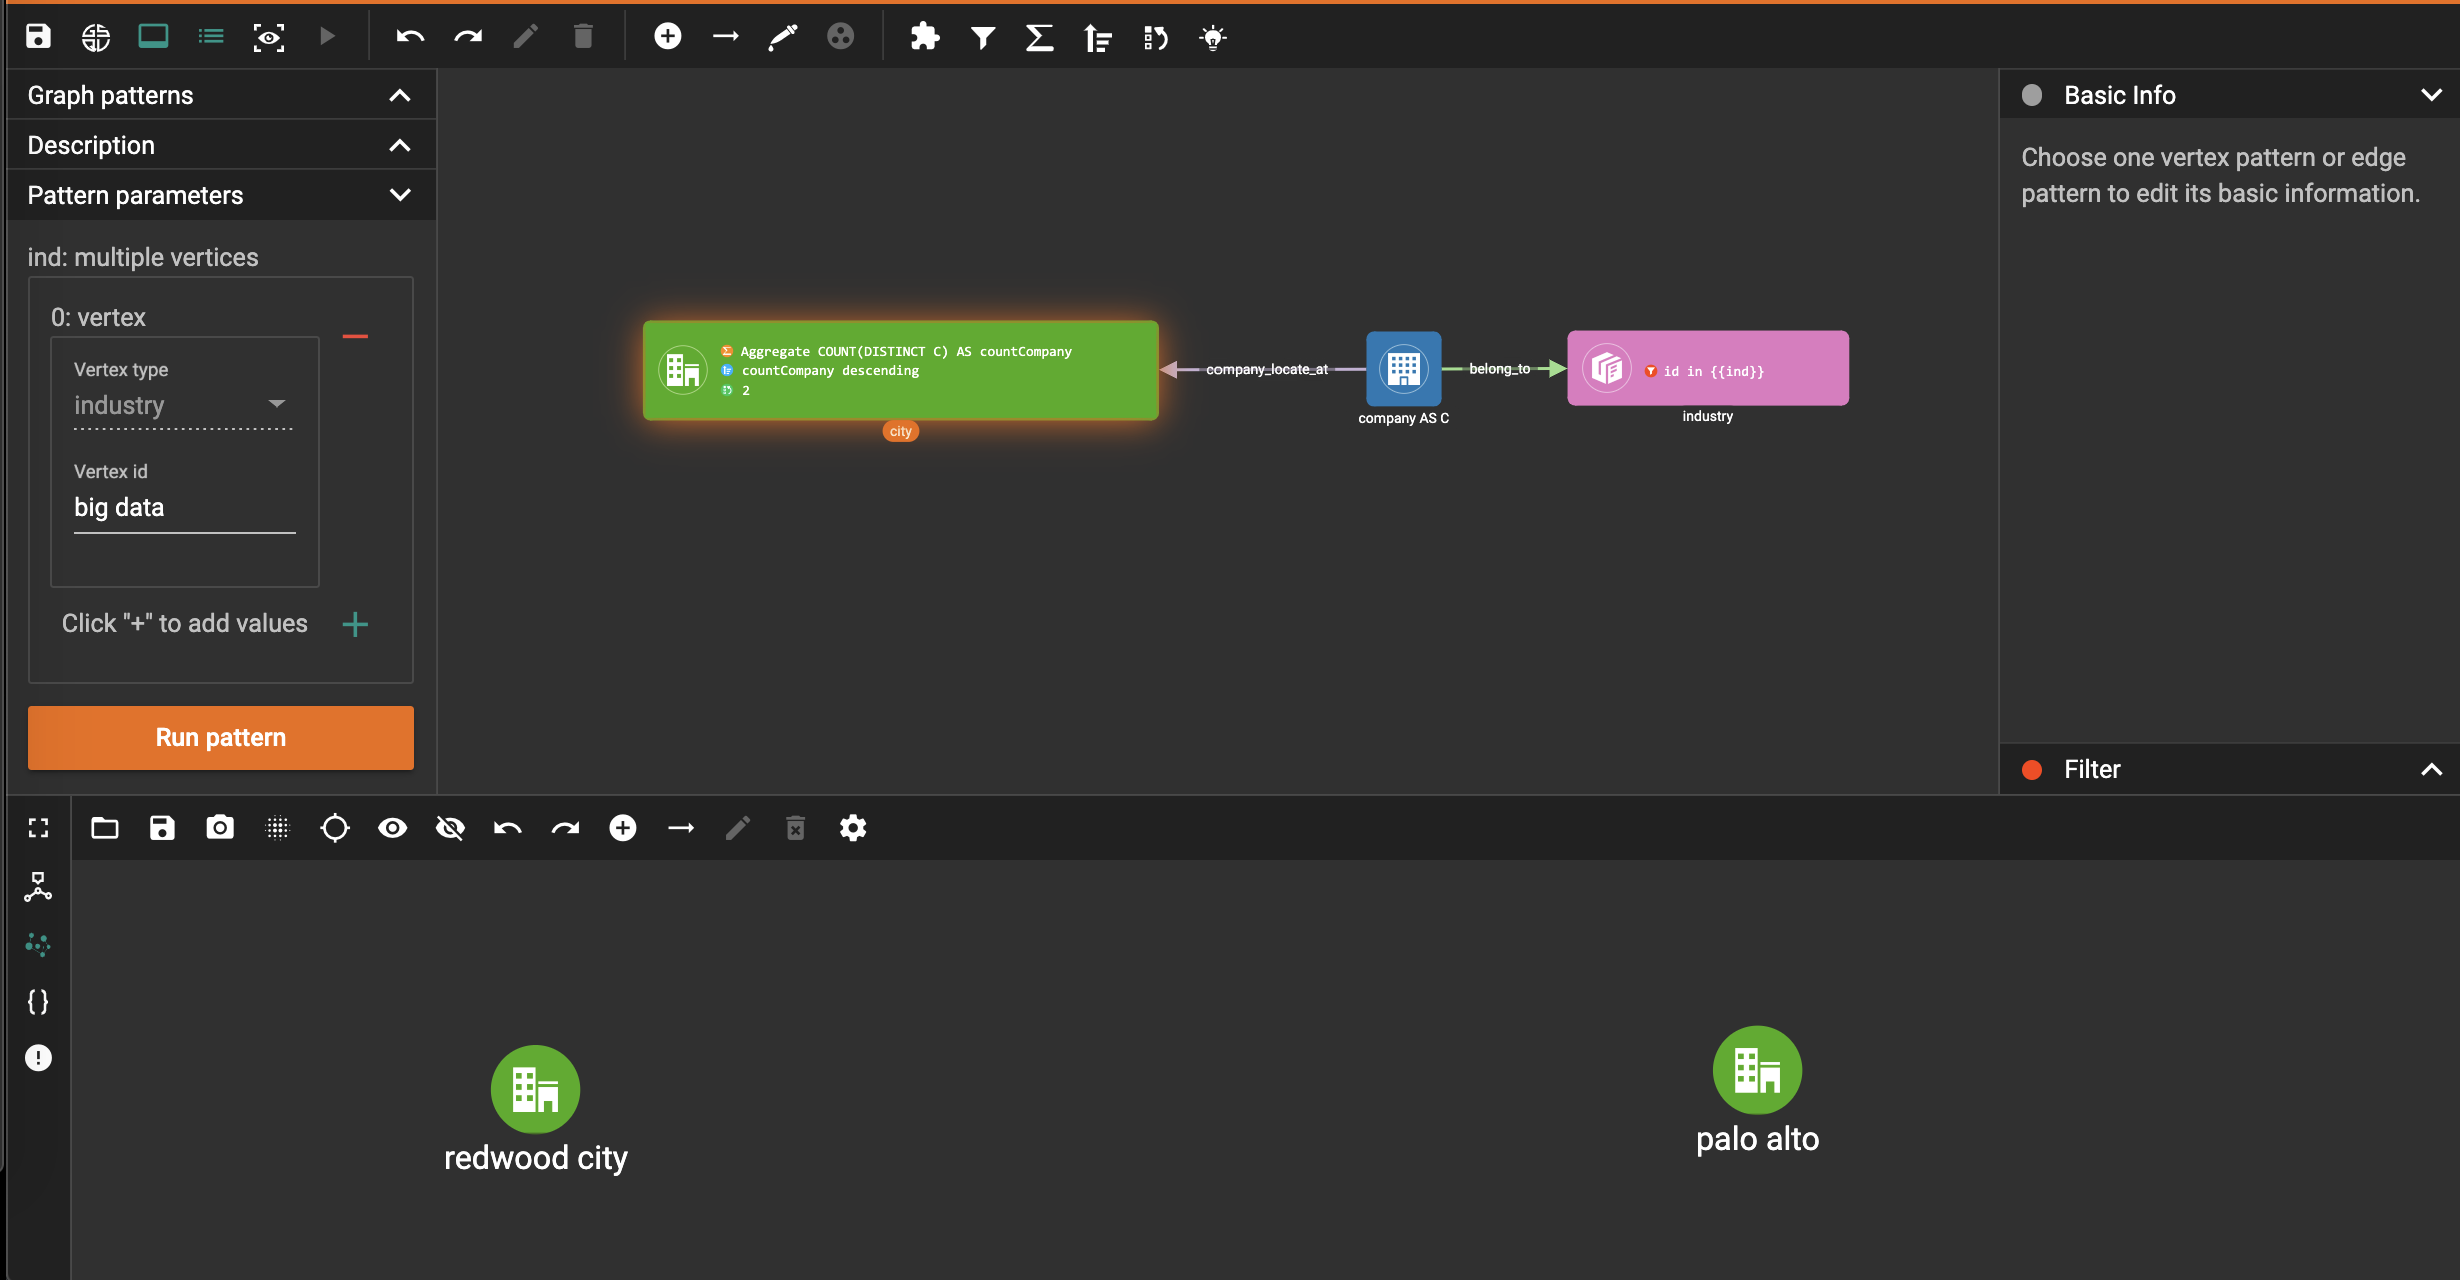
Task: Click the graph tree layout sidebar icon
Action: pyautogui.click(x=38, y=887)
